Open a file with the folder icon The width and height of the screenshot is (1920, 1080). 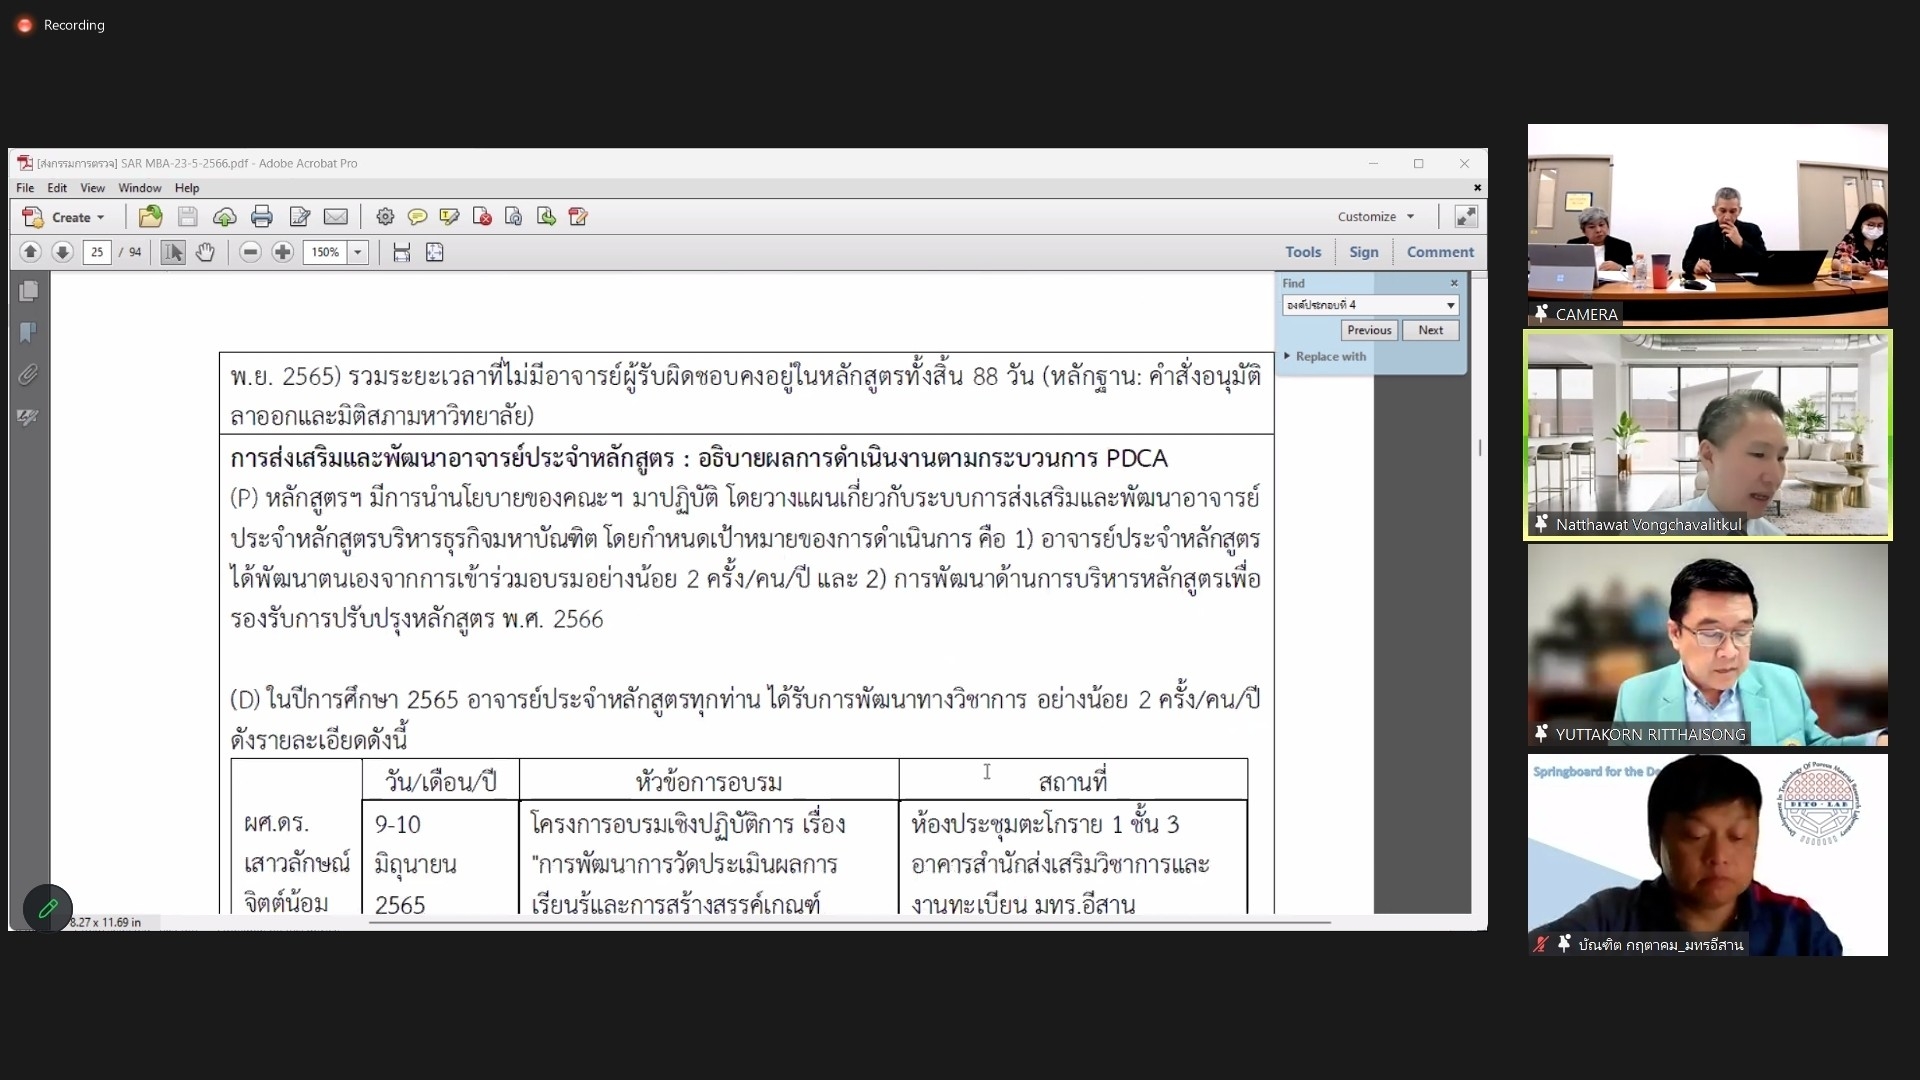click(150, 217)
